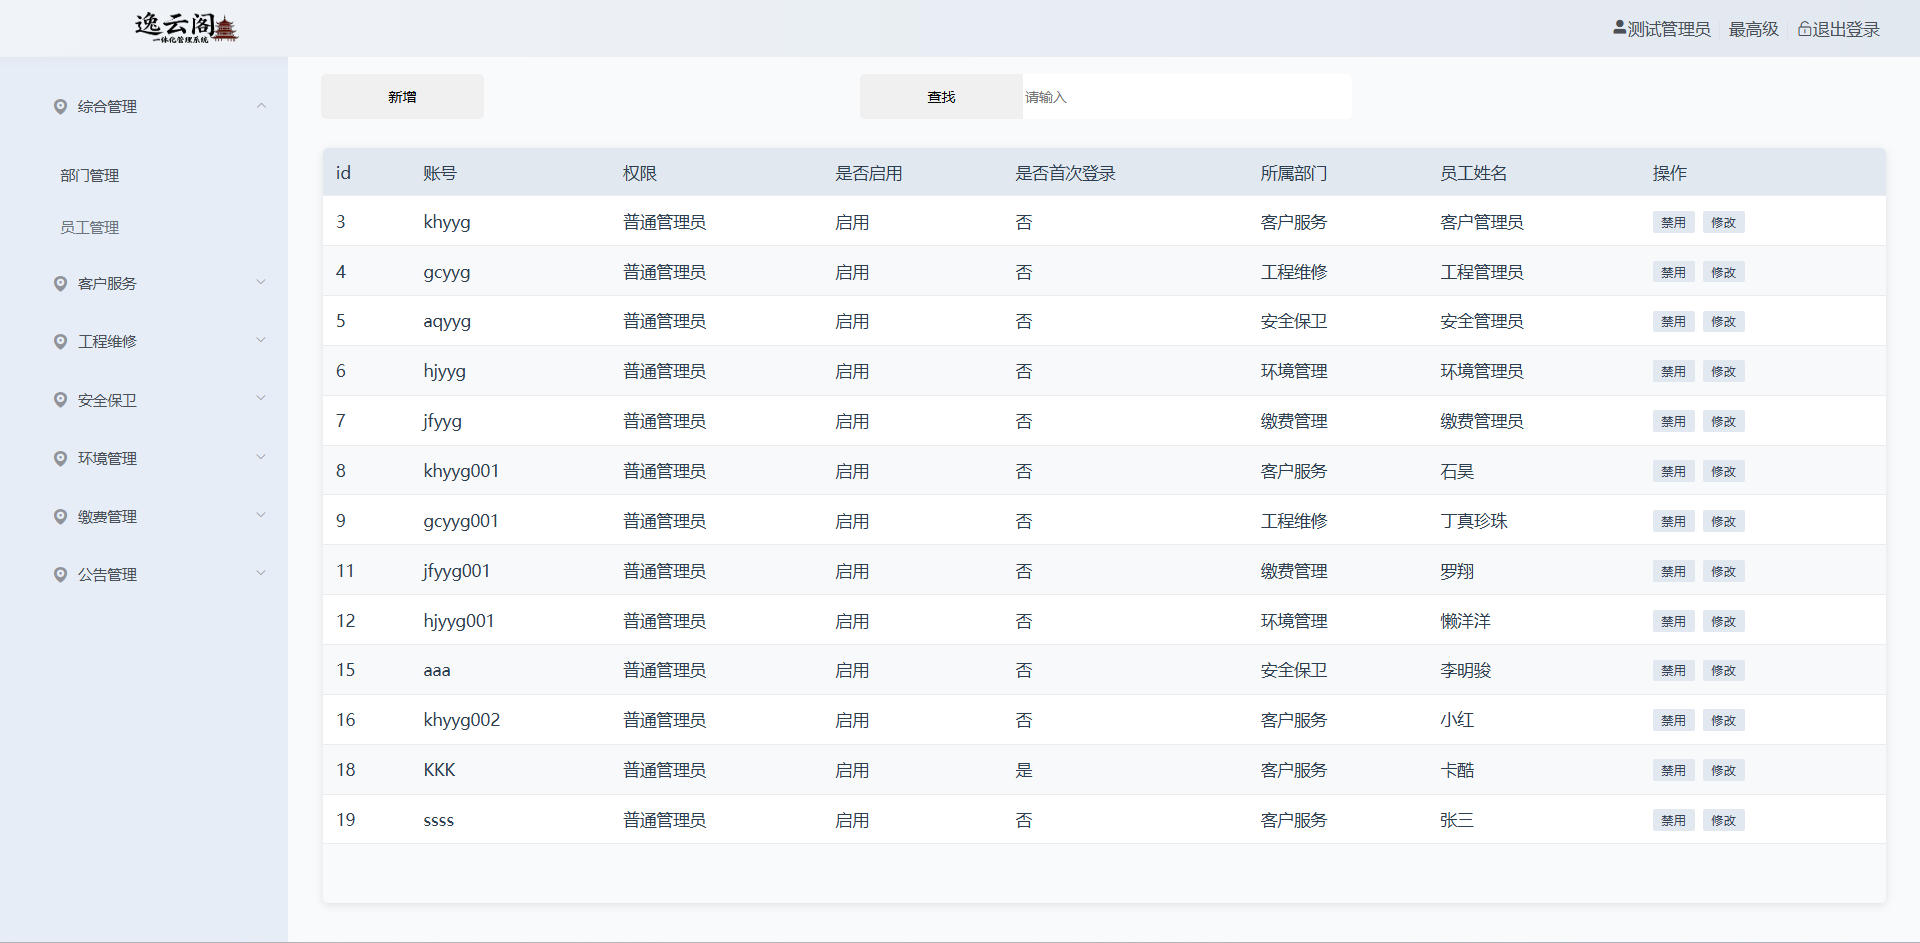Disable account khyyg with 禁用 button
The height and width of the screenshot is (943, 1920).
coord(1673,223)
